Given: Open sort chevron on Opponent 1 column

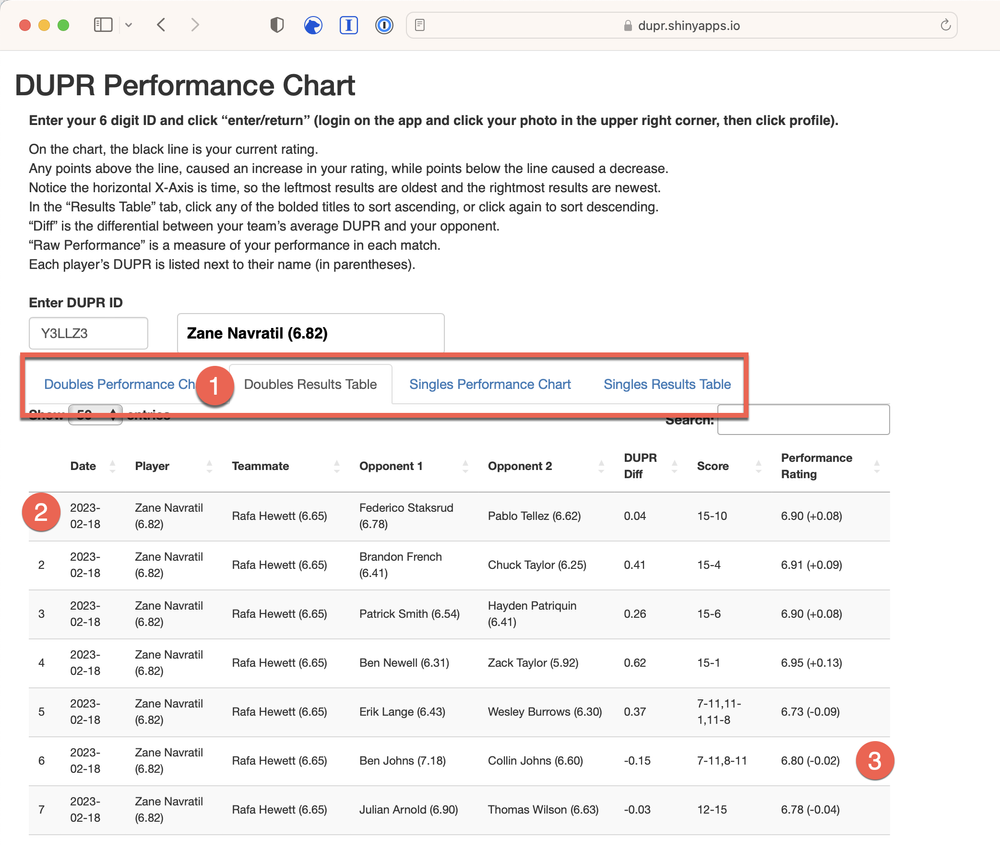Looking at the screenshot, I should click(464, 466).
